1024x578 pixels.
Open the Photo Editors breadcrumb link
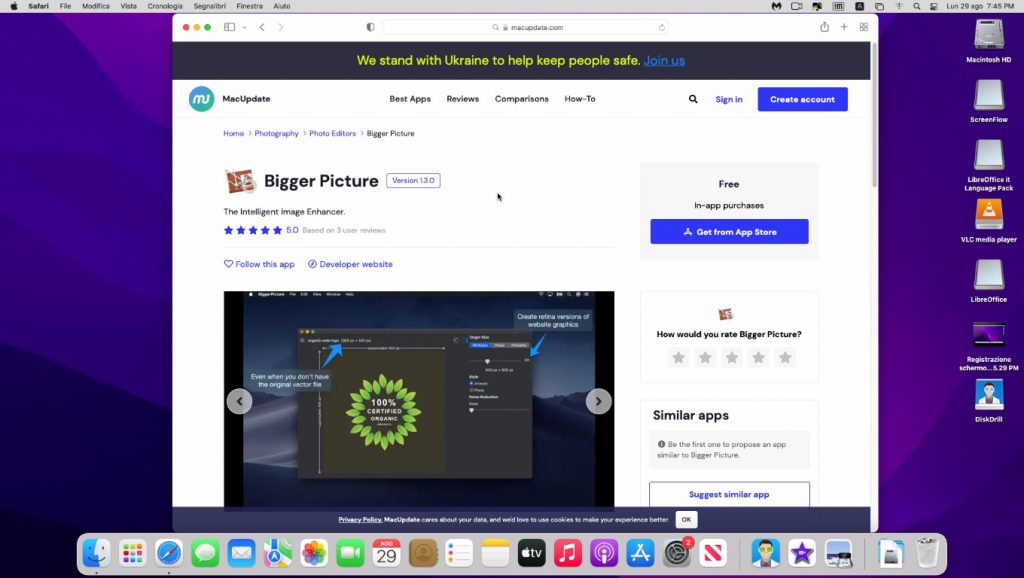click(331, 133)
